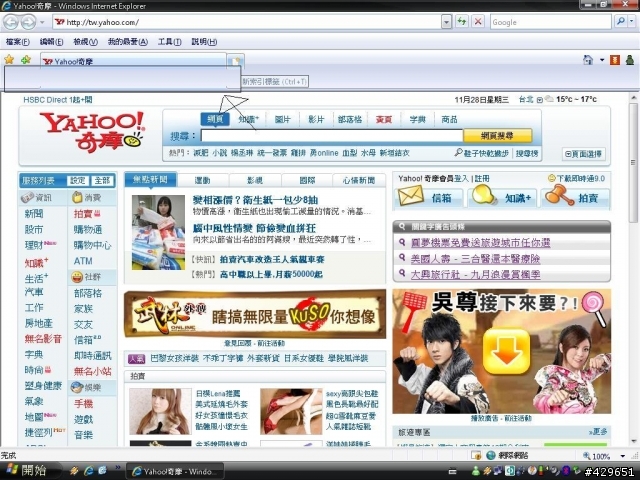
Task: Click the search magnifier icon beside Google box
Action: click(621, 22)
